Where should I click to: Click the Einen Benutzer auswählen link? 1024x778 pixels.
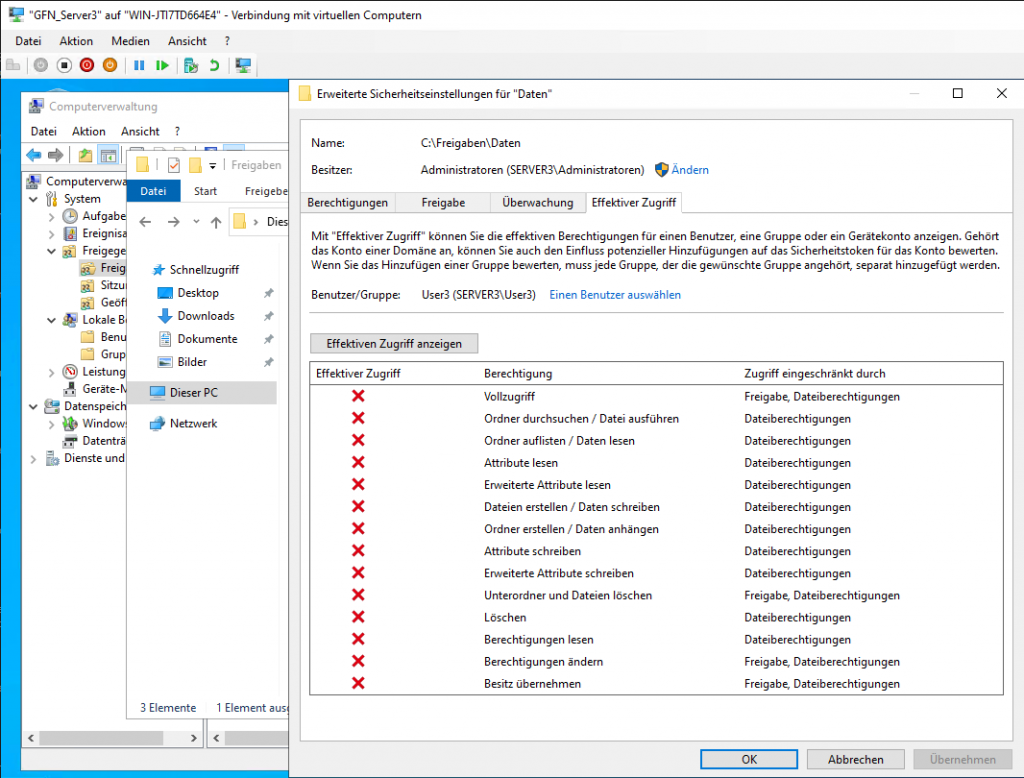pos(615,295)
